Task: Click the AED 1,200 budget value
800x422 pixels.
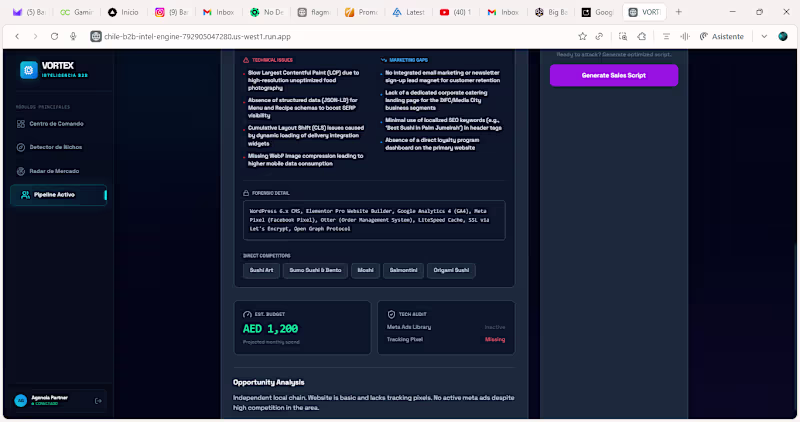Action: (x=270, y=329)
